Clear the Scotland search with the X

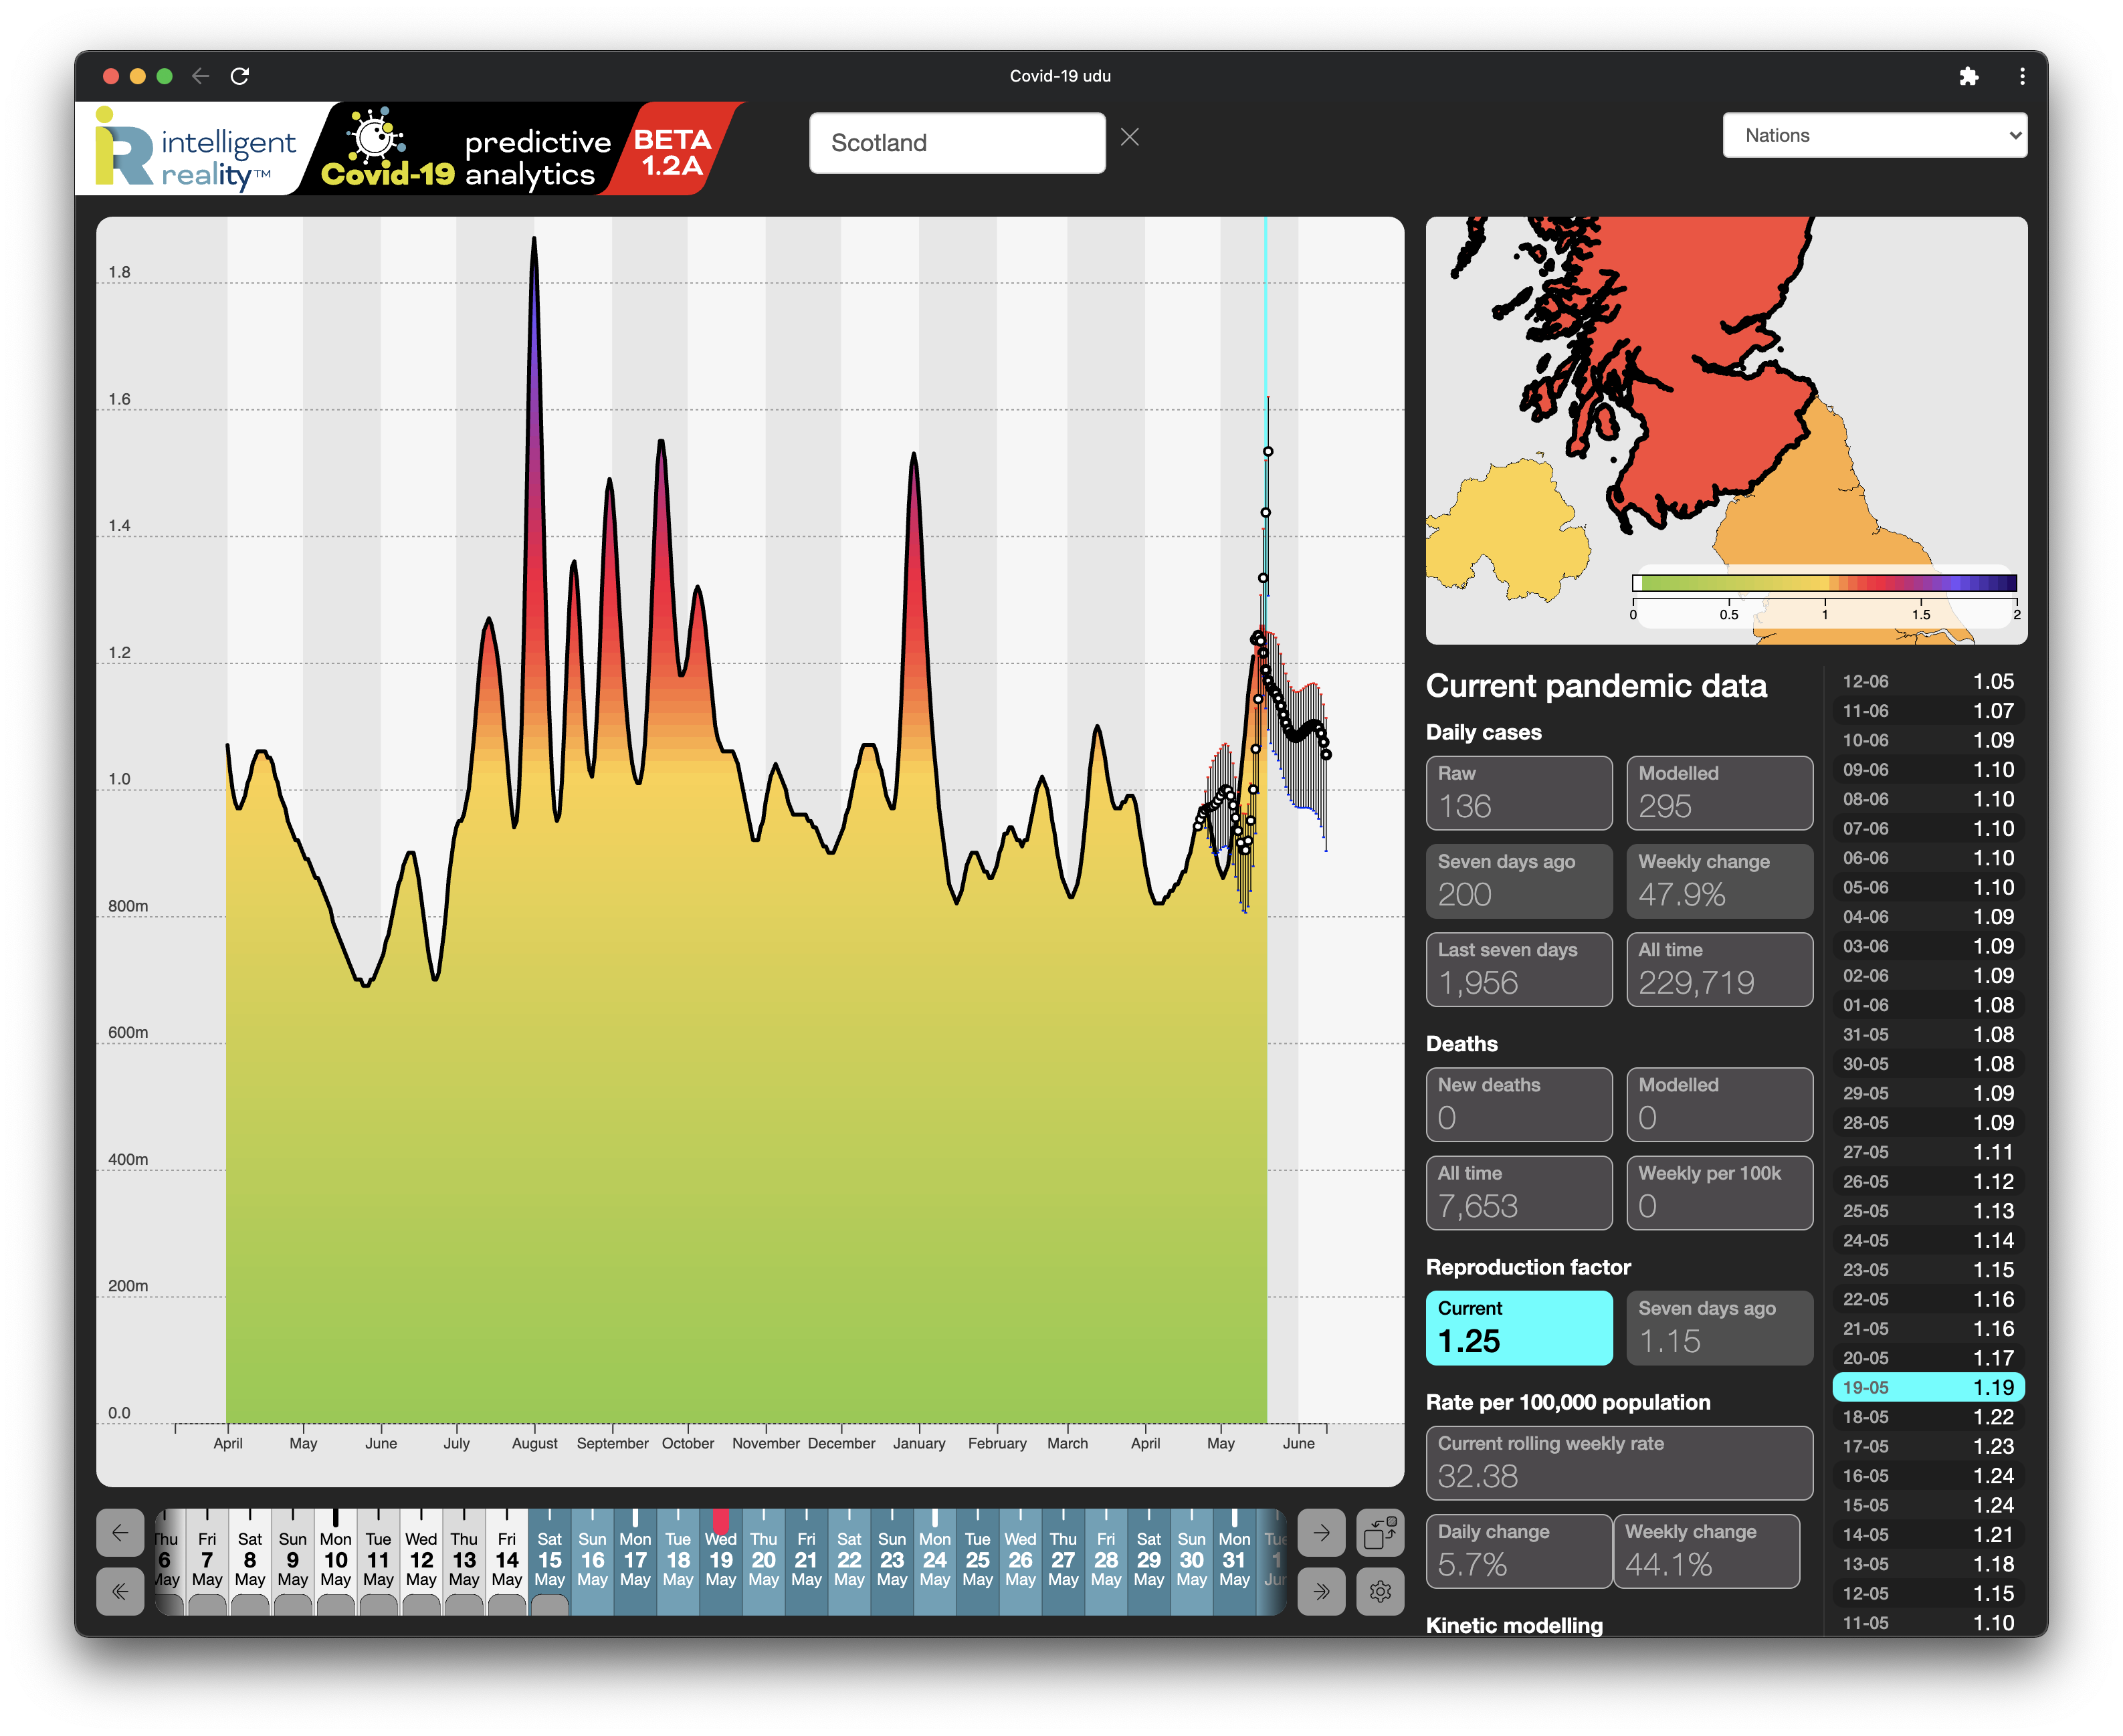pyautogui.click(x=1129, y=137)
